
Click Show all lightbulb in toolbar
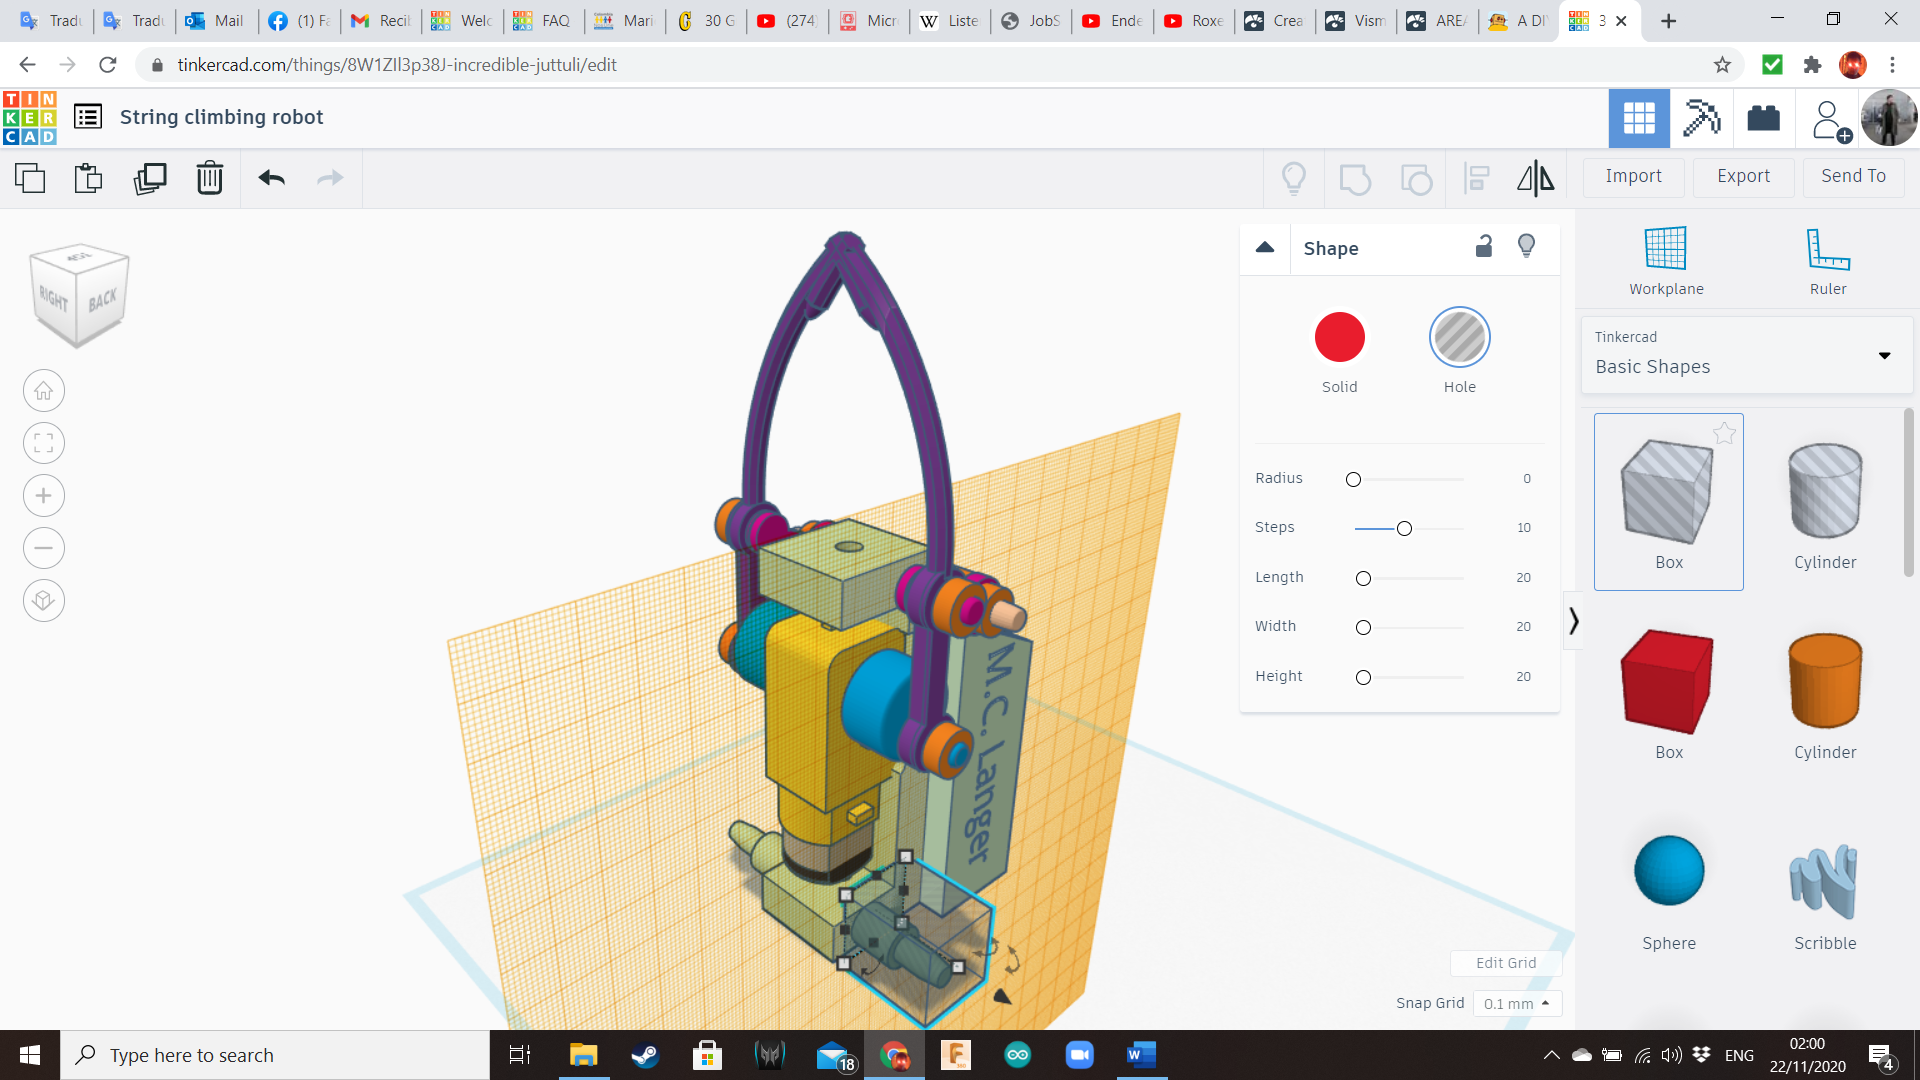1294,178
